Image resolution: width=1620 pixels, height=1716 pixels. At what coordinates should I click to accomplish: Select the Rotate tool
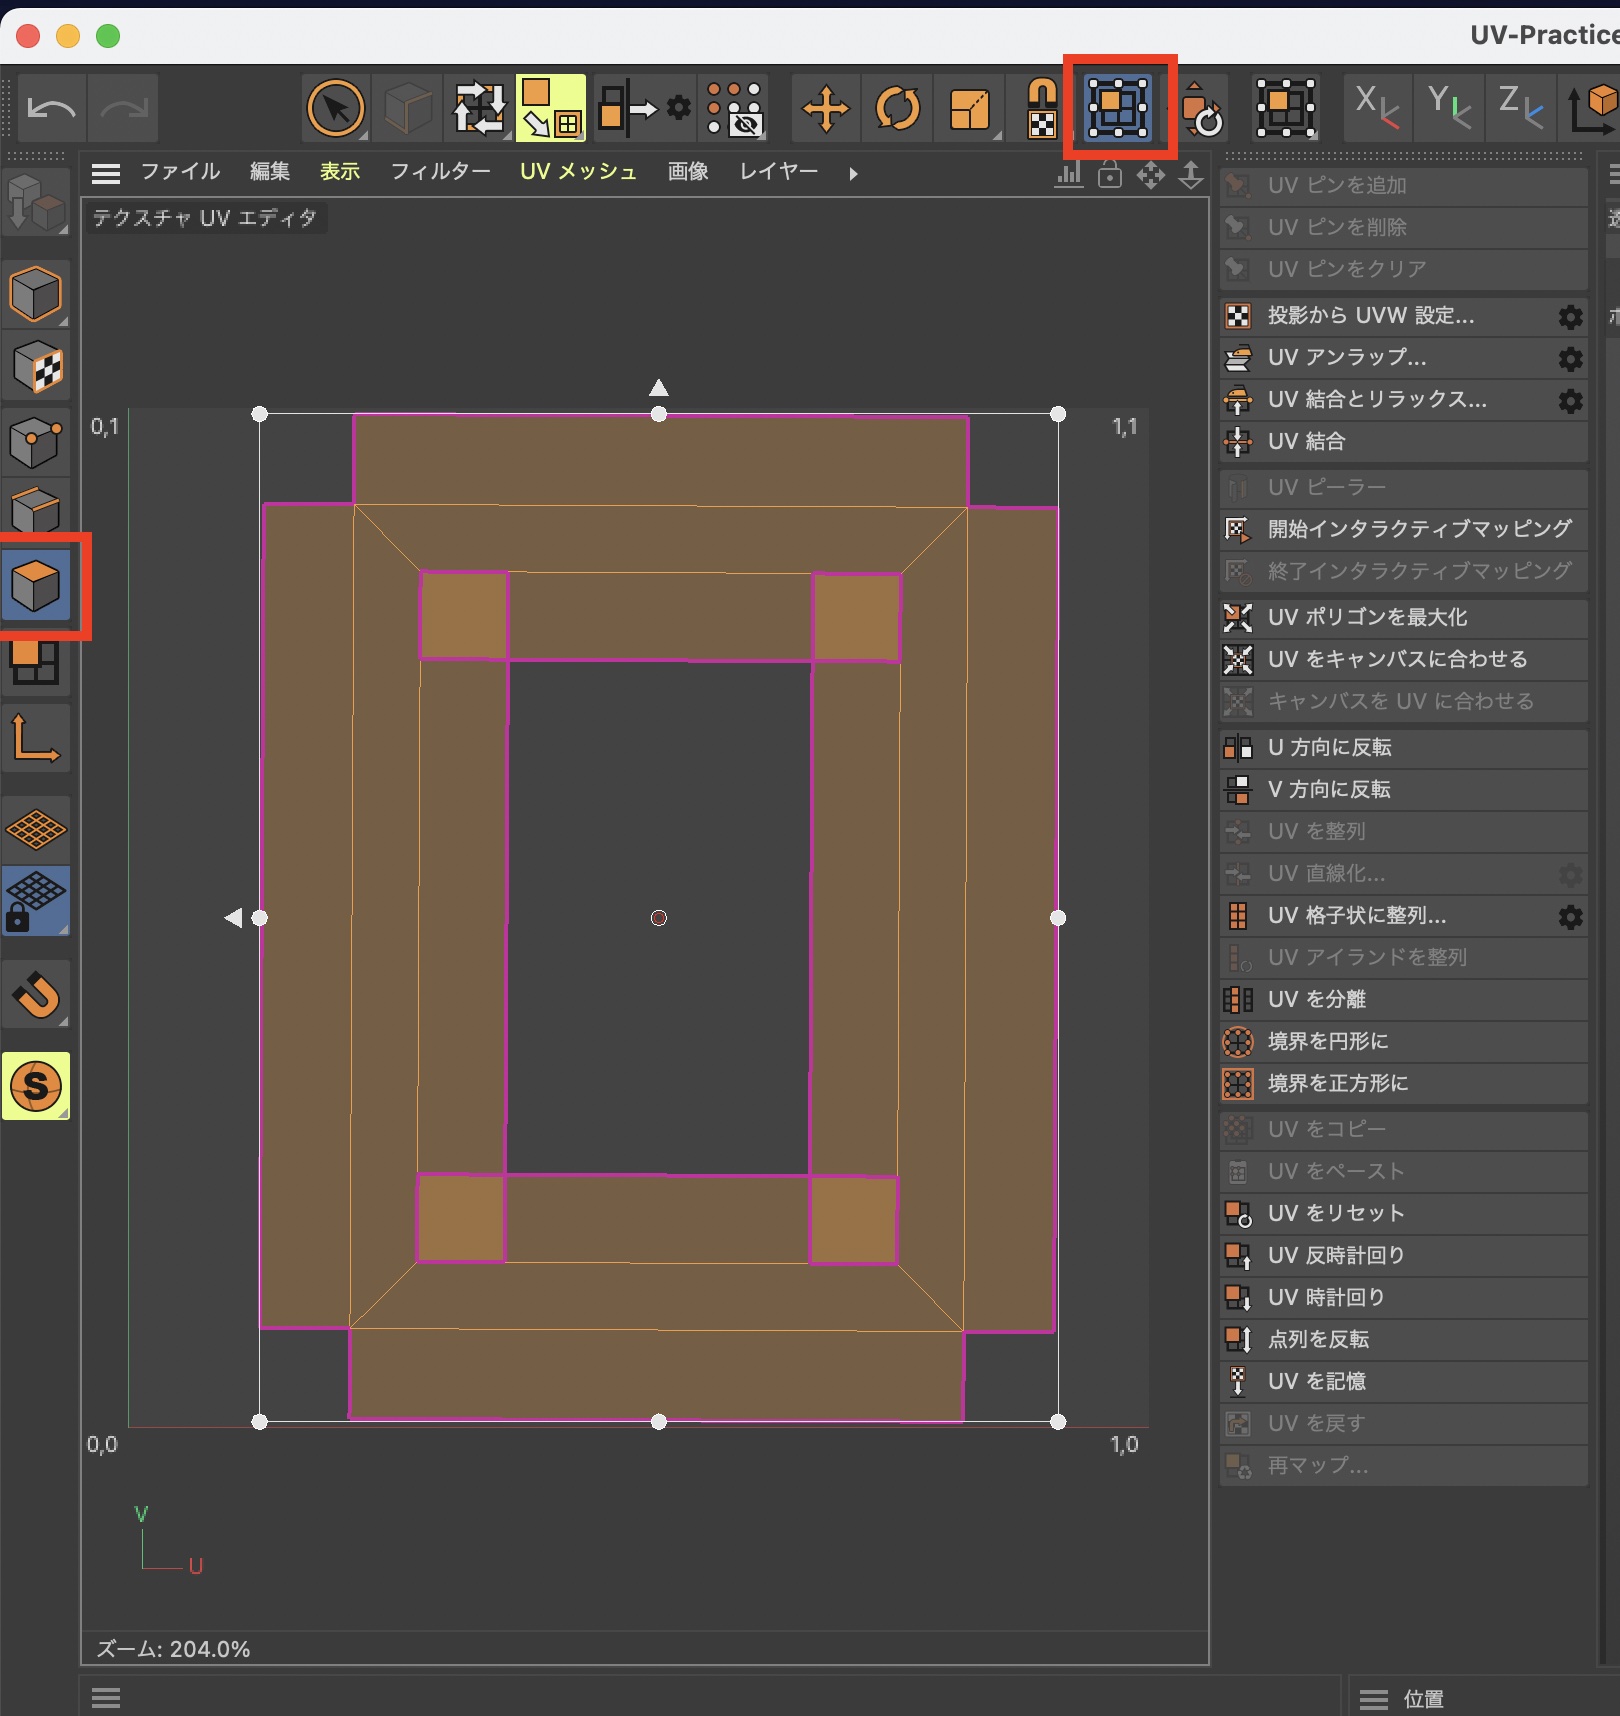tap(897, 108)
